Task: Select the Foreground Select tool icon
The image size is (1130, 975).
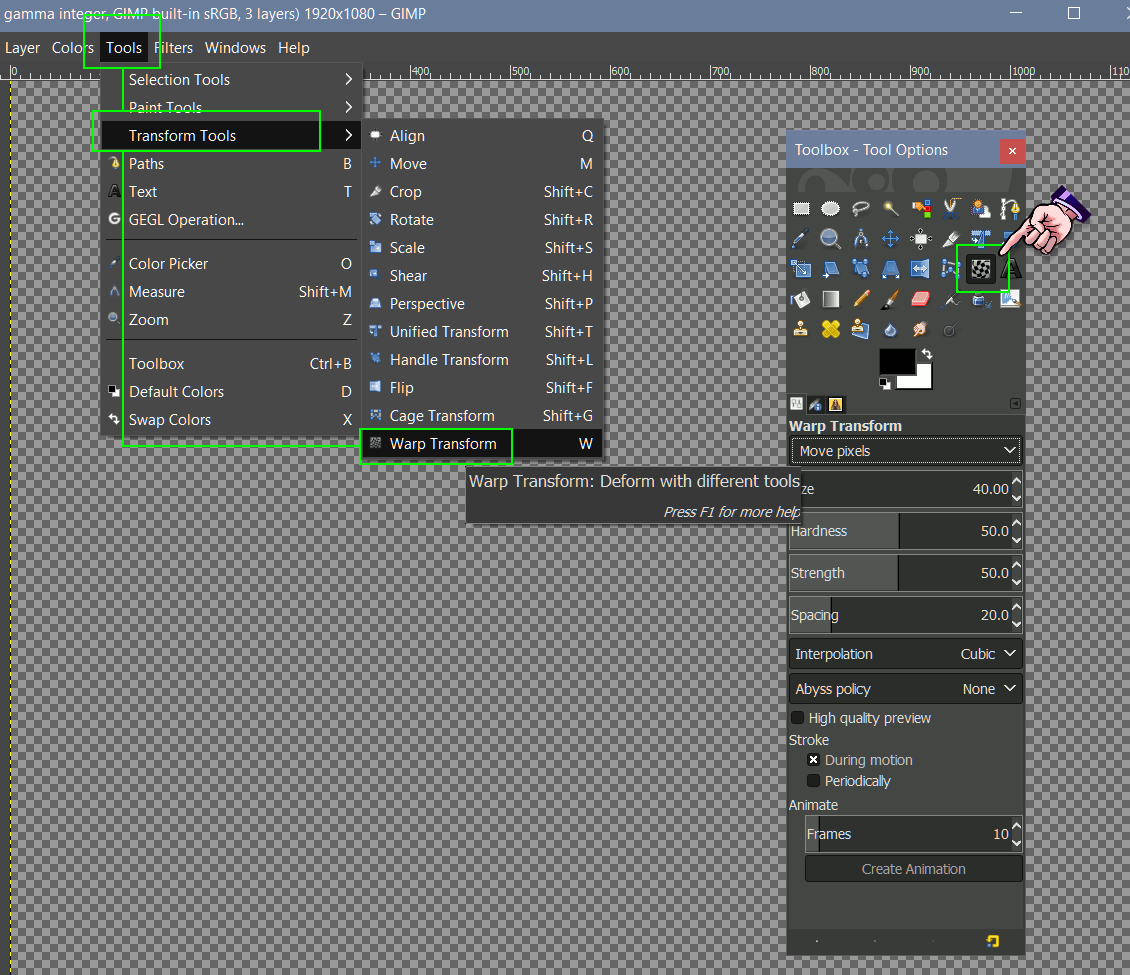Action: coord(981,209)
